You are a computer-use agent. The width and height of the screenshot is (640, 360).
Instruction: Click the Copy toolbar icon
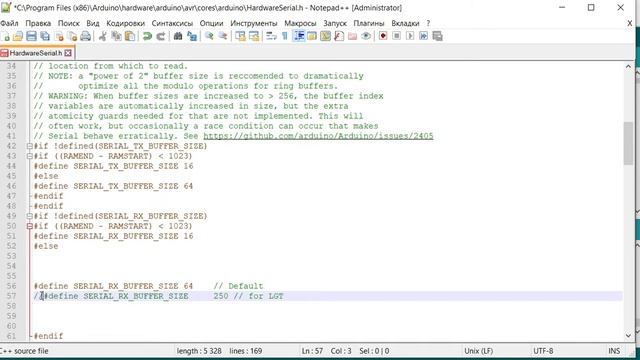(116, 36)
